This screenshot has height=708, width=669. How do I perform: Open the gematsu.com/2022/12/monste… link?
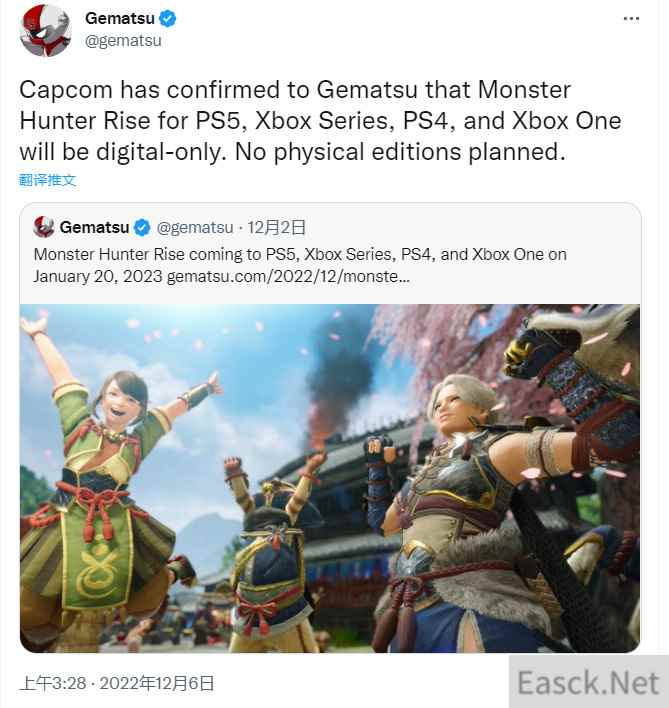coord(288,276)
